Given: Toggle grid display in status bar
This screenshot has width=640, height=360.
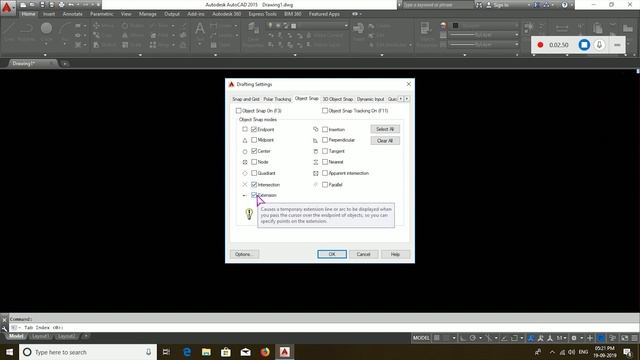Looking at the screenshot, I should pos(436,338).
